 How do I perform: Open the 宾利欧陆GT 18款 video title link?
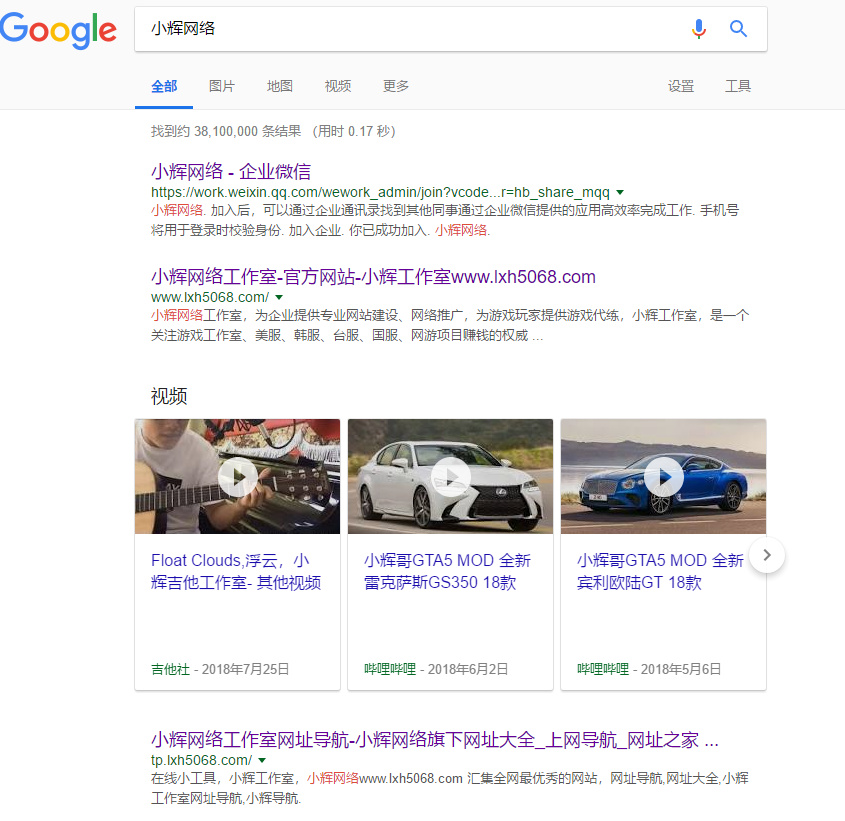(x=660, y=571)
